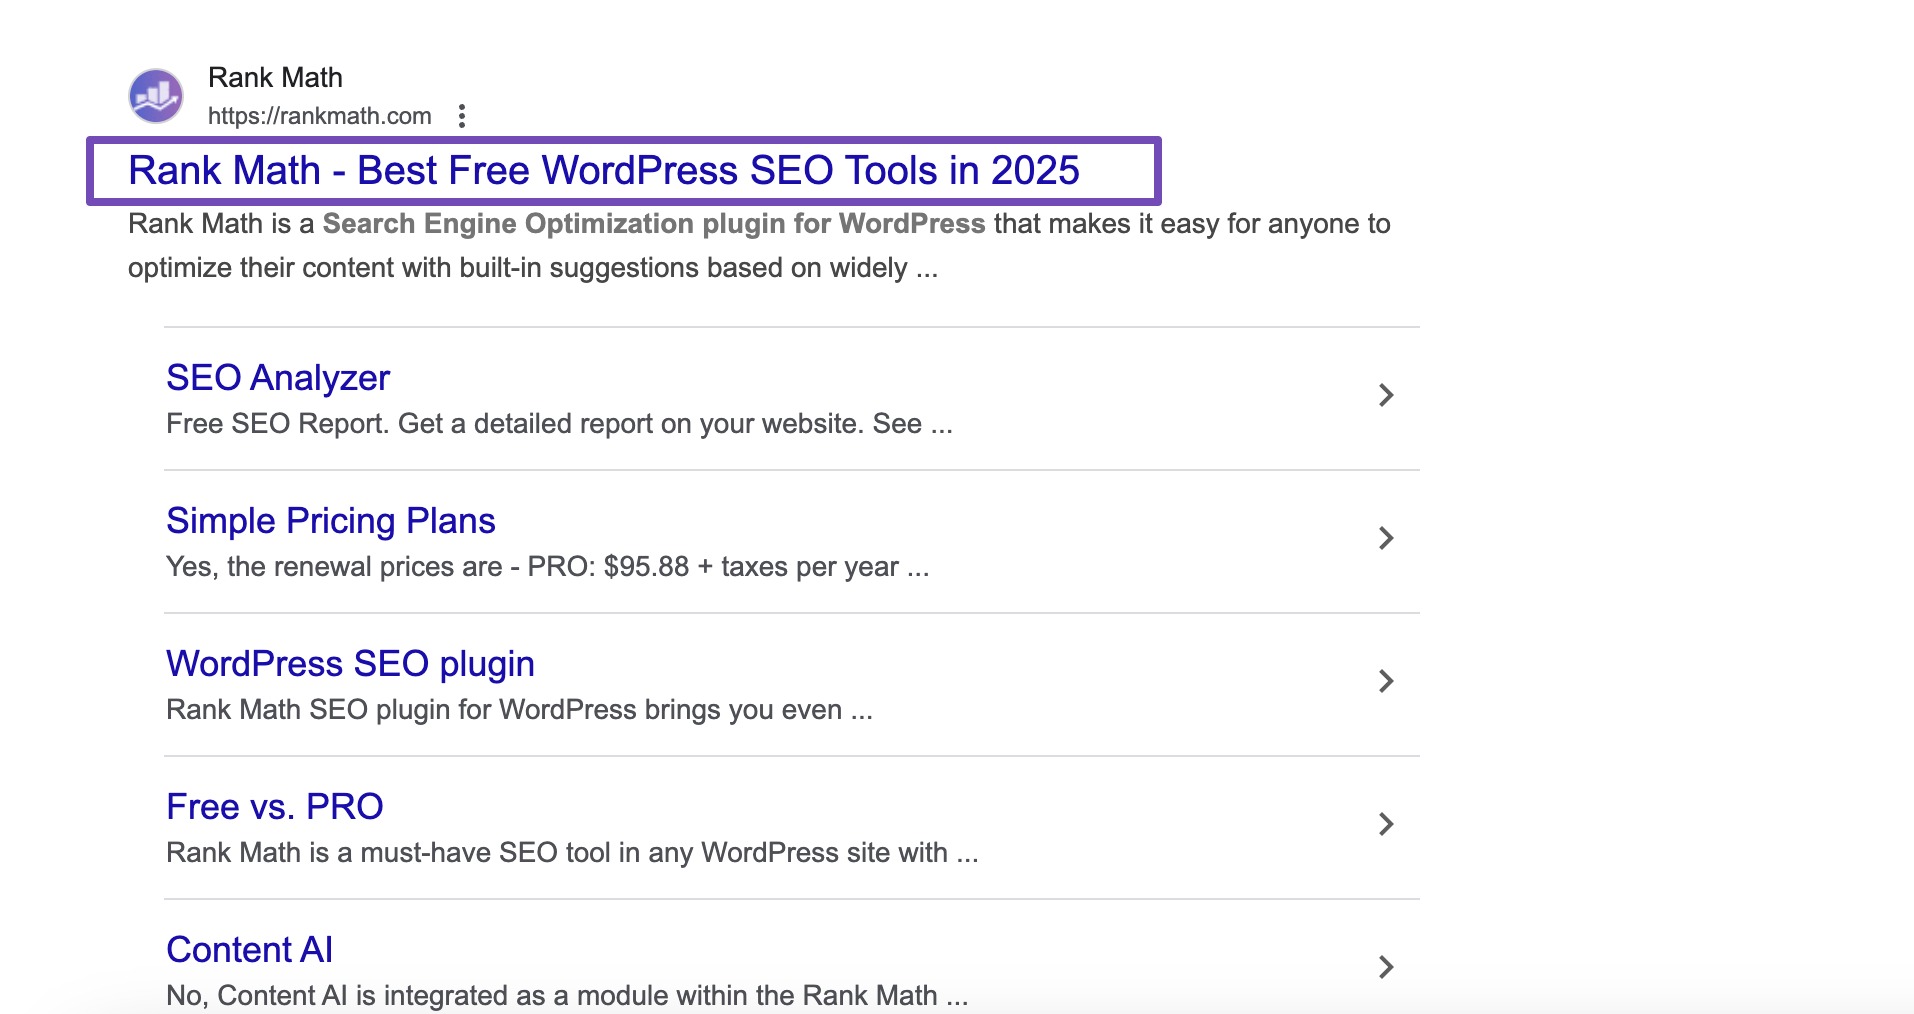This screenshot has height=1014, width=1914.
Task: Click the arrow beside WordPress SEO plugin
Action: pos(1385,681)
